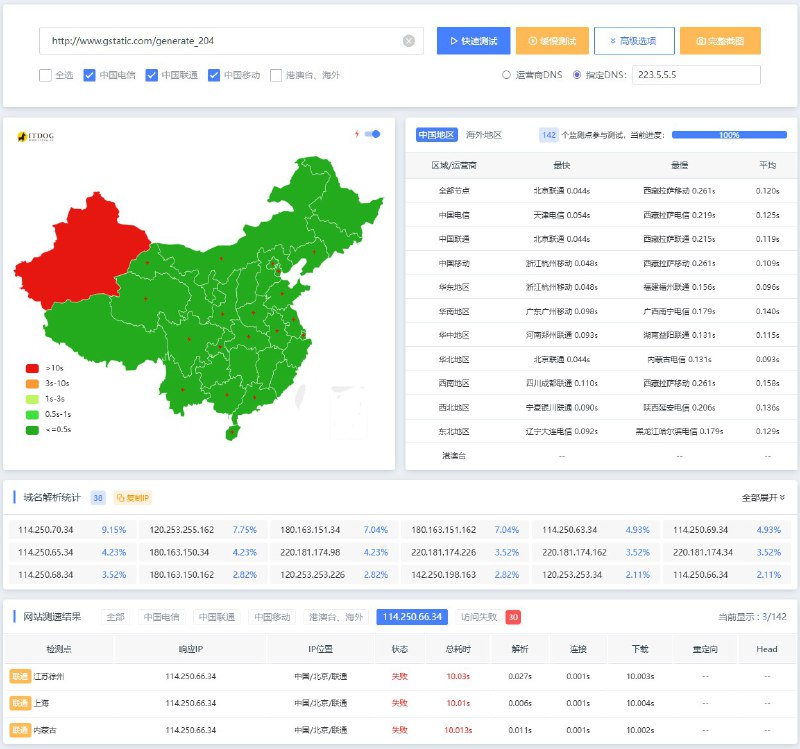This screenshot has width=800, height=749.
Task: Click the play icon on 快速测试 button
Action: coord(452,41)
